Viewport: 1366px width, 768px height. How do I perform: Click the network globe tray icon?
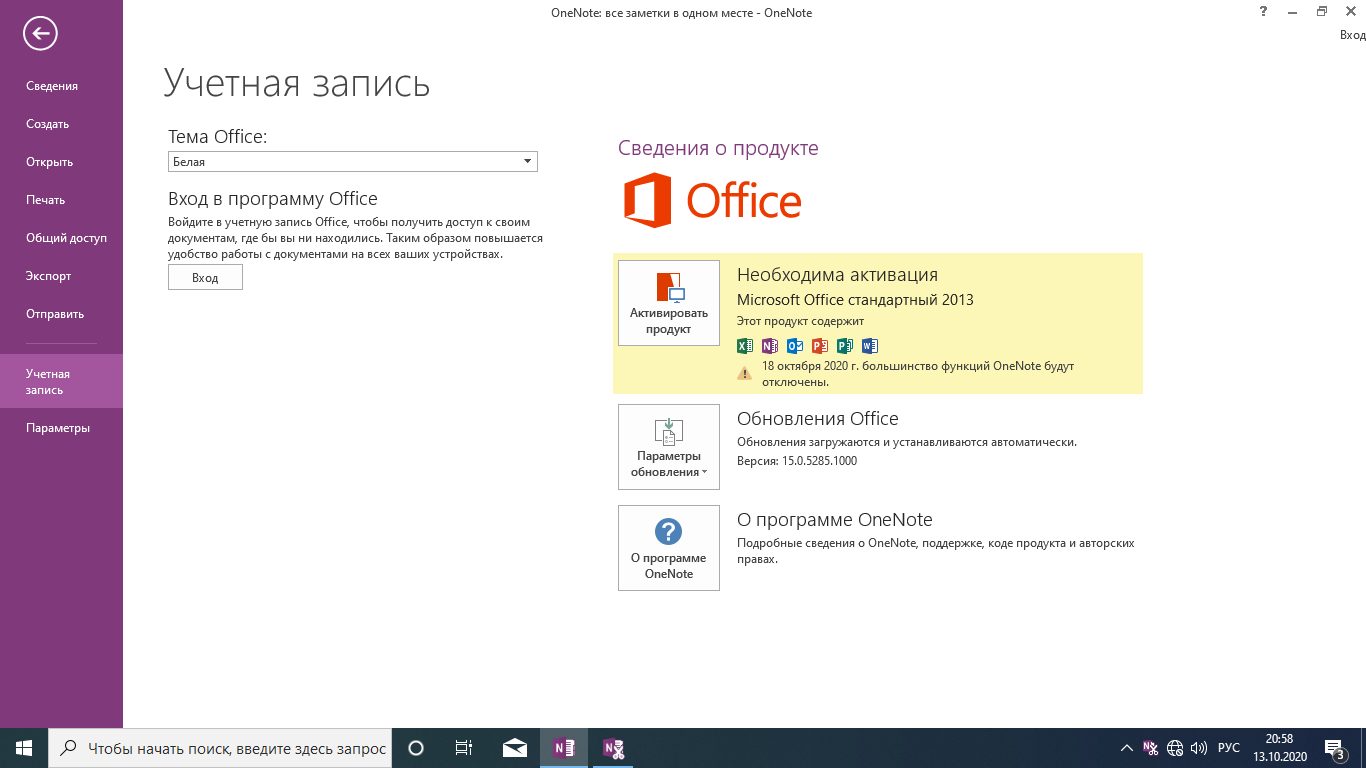click(x=1175, y=748)
